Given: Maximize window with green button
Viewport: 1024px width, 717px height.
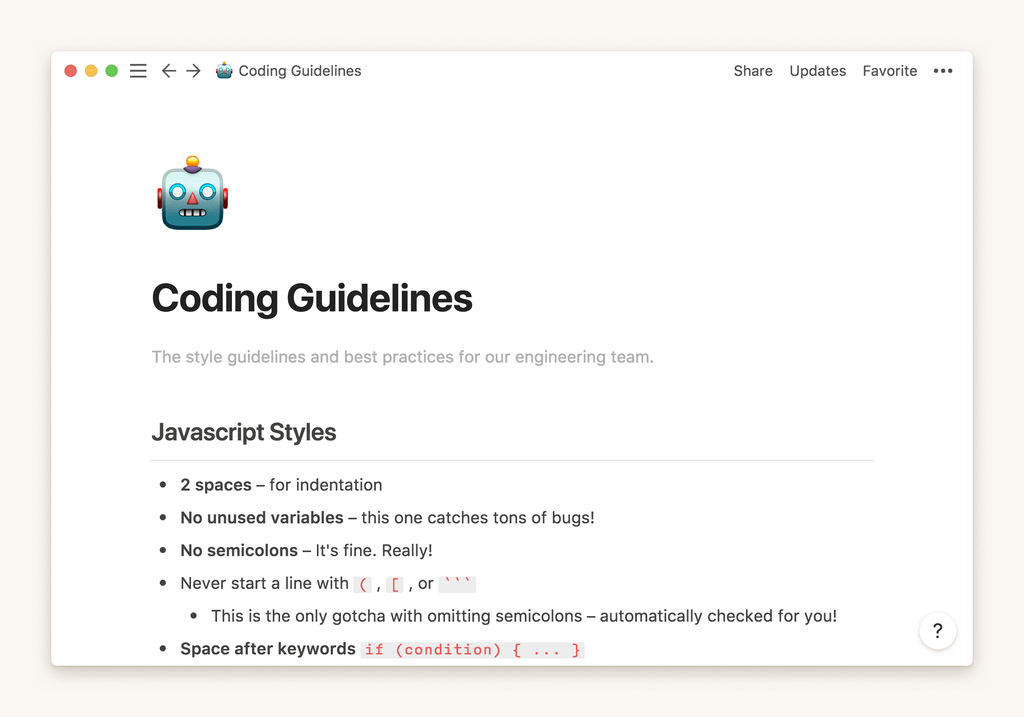Looking at the screenshot, I should (112, 71).
